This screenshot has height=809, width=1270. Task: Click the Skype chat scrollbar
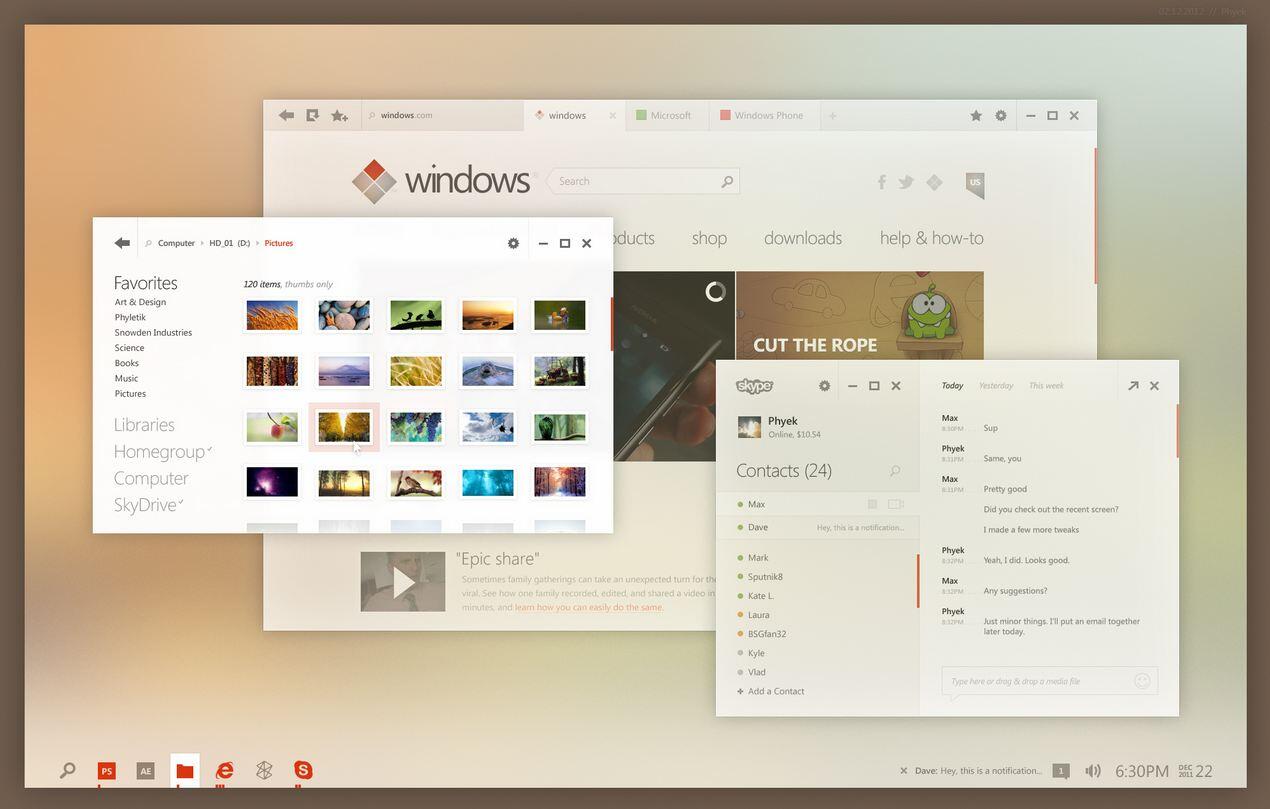(1177, 431)
